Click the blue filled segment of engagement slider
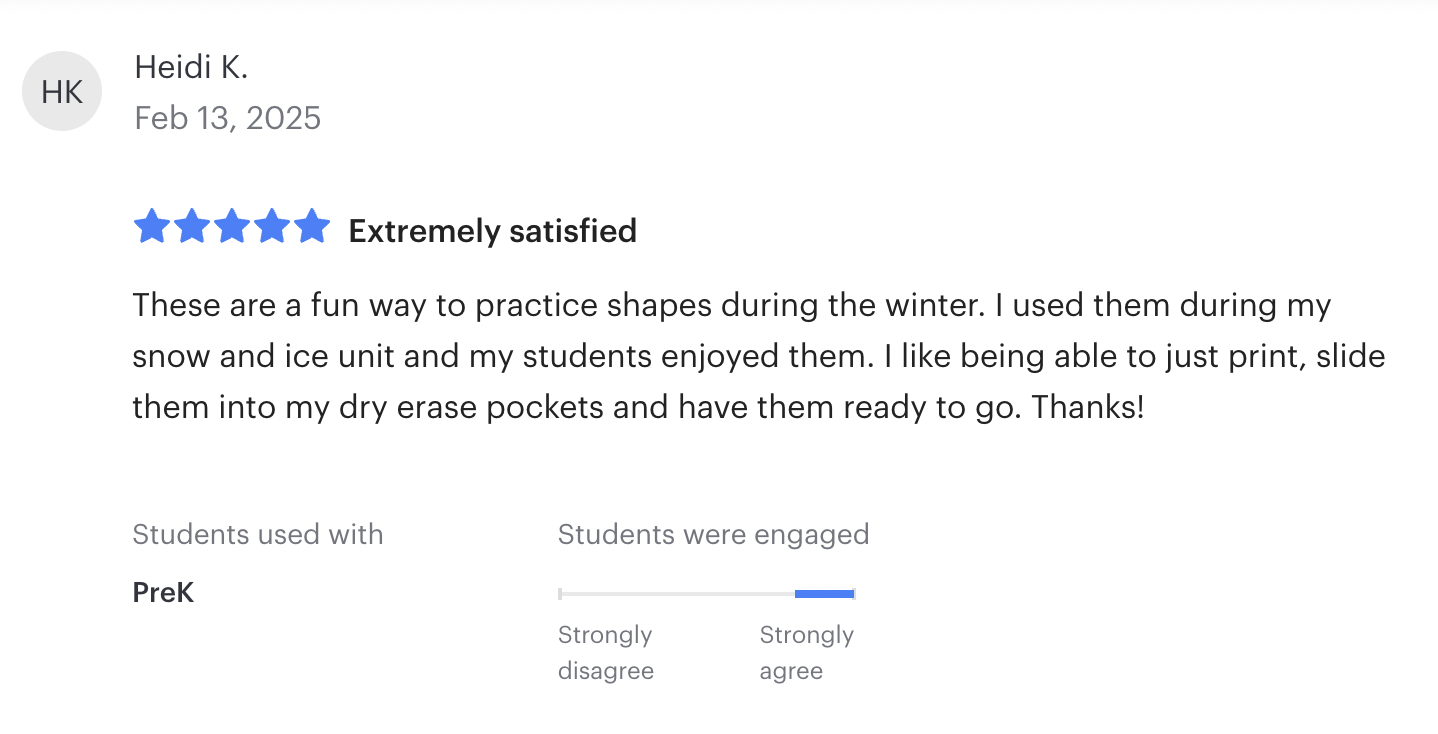 pyautogui.click(x=824, y=594)
